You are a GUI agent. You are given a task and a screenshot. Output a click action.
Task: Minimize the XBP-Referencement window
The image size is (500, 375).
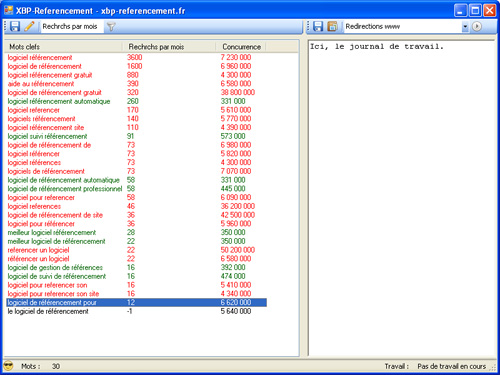pos(460,11)
